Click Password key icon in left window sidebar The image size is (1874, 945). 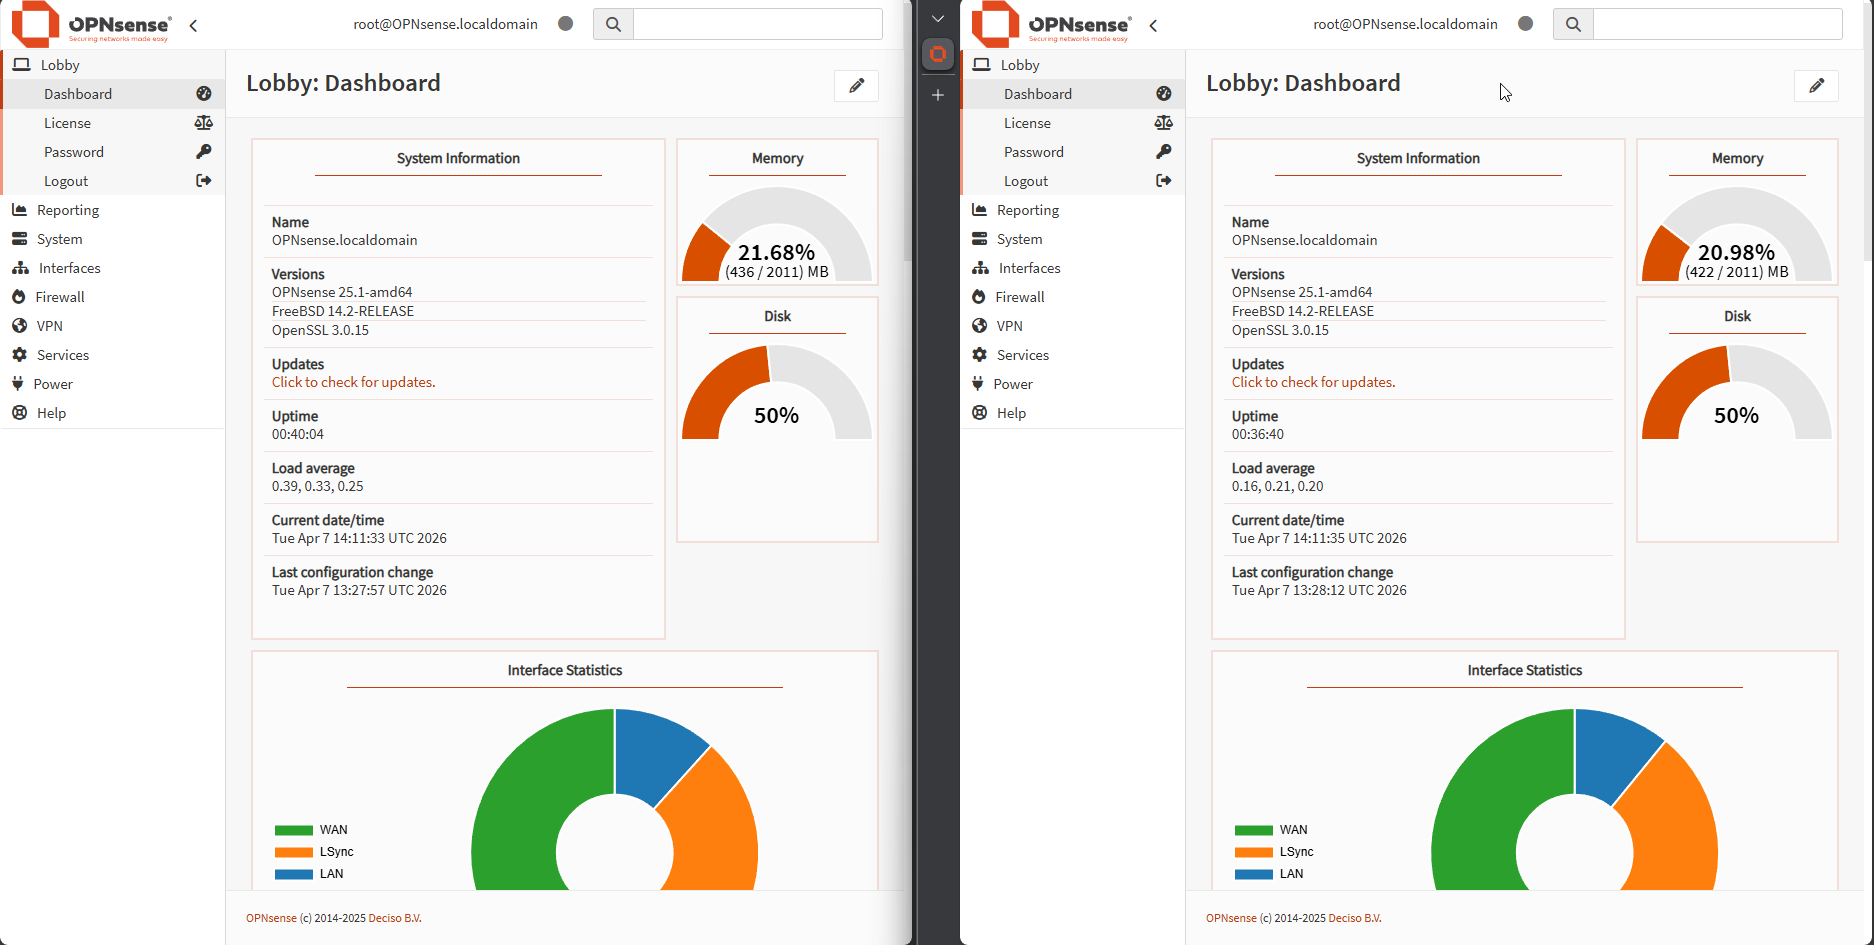tap(204, 152)
